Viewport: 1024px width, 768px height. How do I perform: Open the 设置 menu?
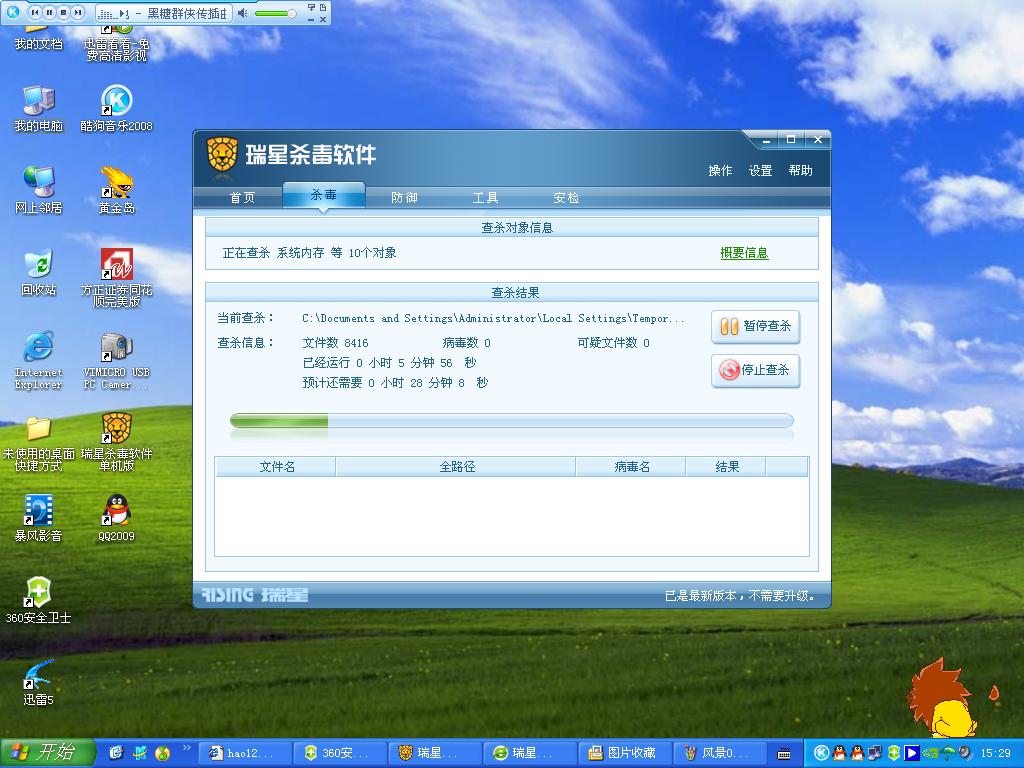[760, 170]
